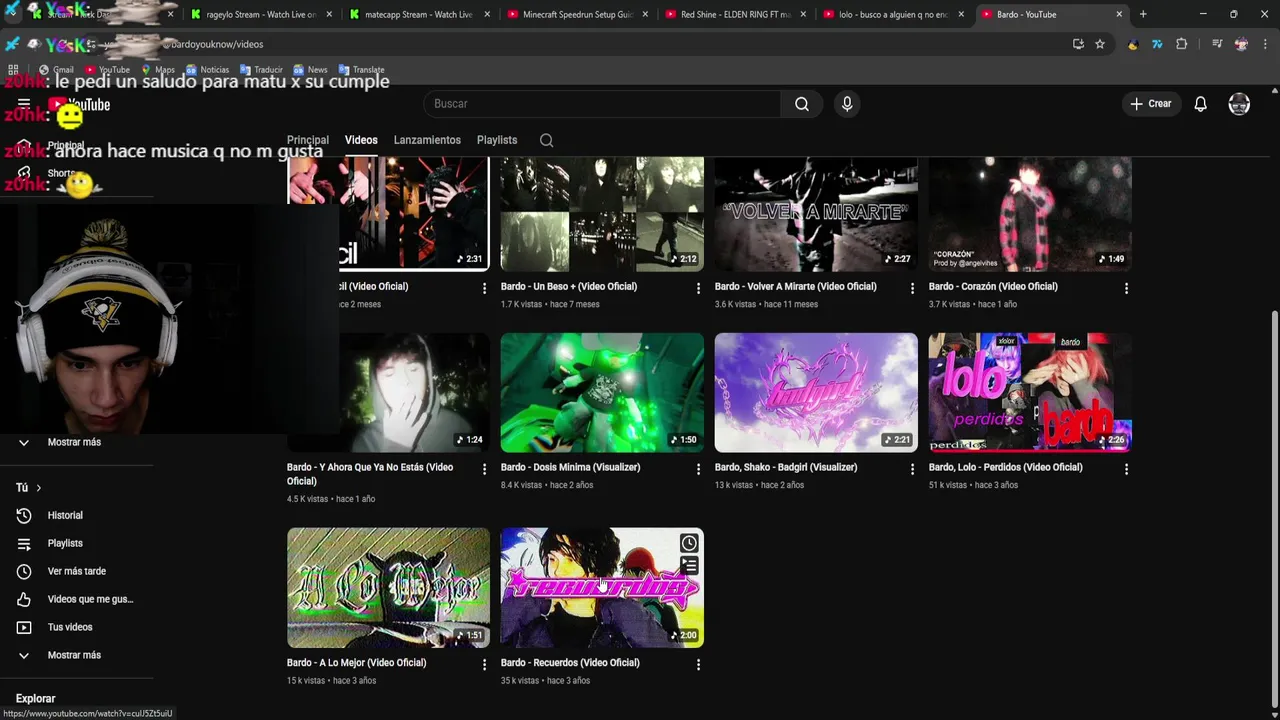Open options for Perdidos video
This screenshot has height=720, width=1280.
pyautogui.click(x=1126, y=469)
